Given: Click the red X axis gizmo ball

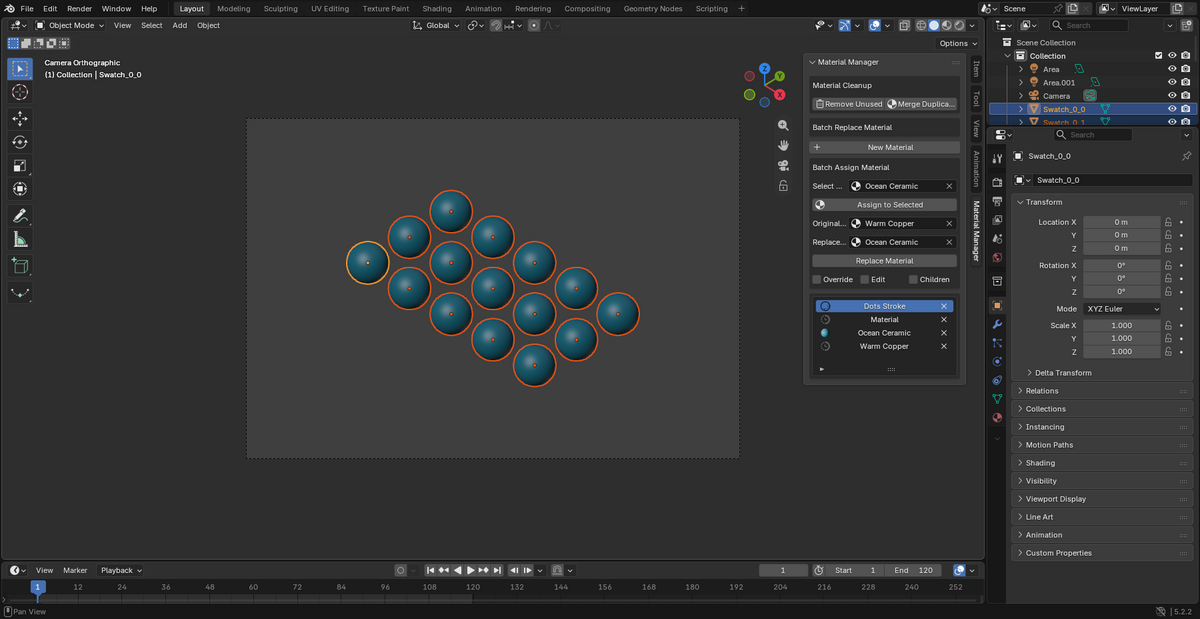Looking at the screenshot, I should point(780,94).
